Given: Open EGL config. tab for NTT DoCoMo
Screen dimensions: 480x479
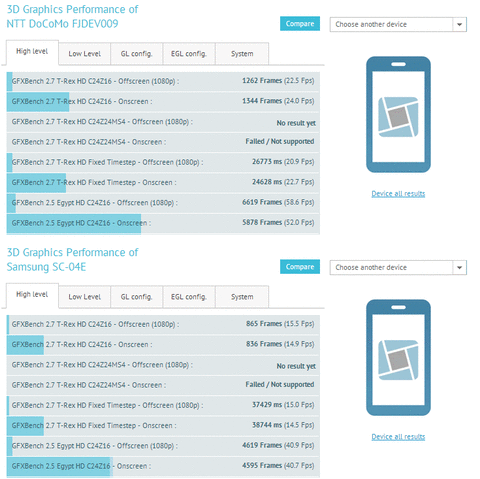Looking at the screenshot, I should tap(189, 54).
